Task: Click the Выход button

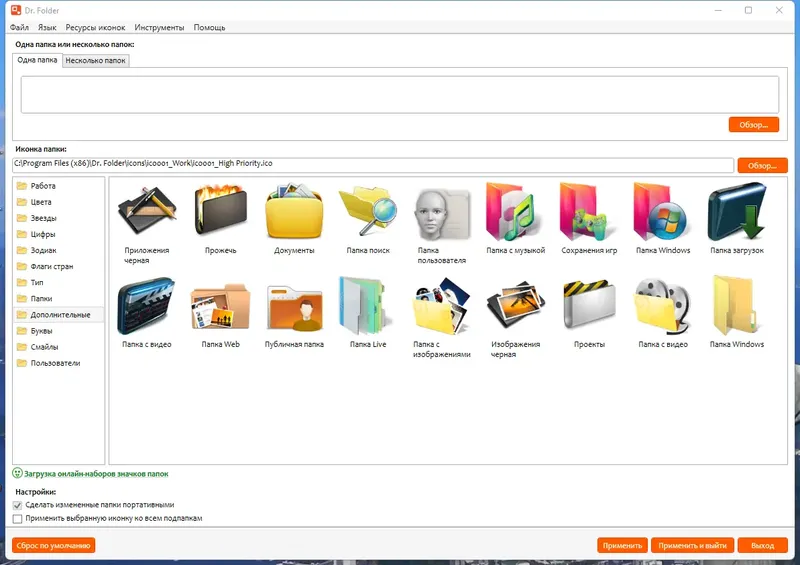Action: [x=763, y=545]
